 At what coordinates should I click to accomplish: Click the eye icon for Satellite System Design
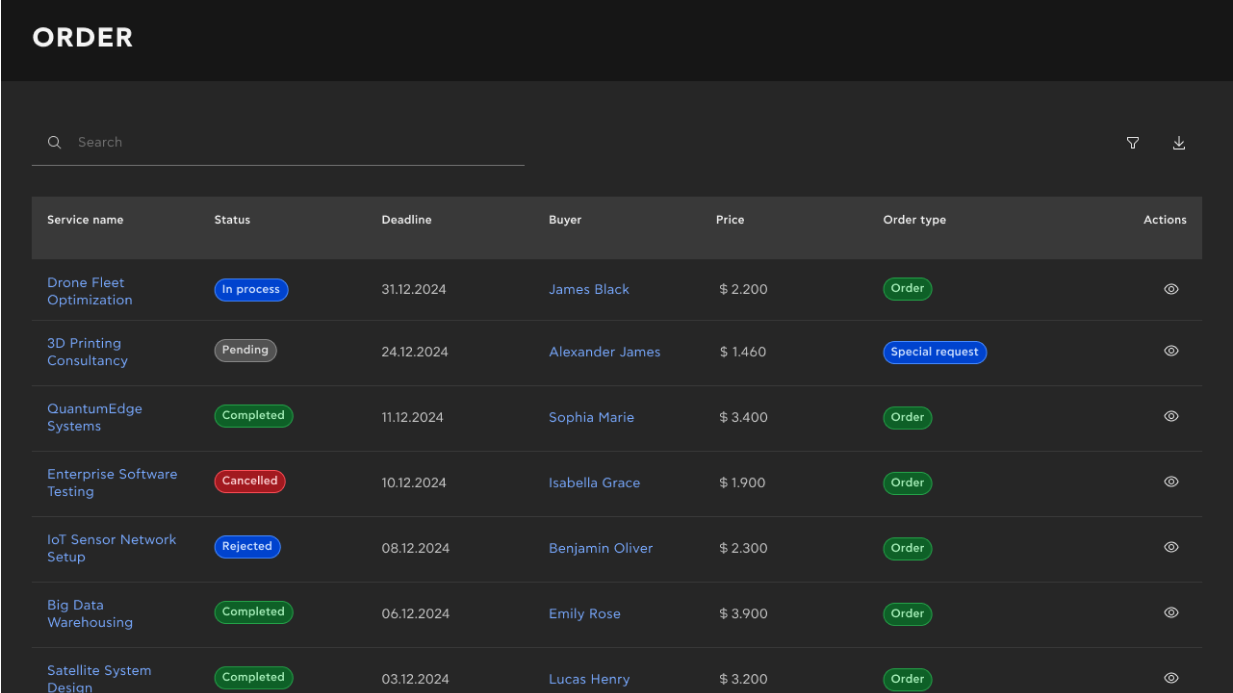click(1171, 678)
